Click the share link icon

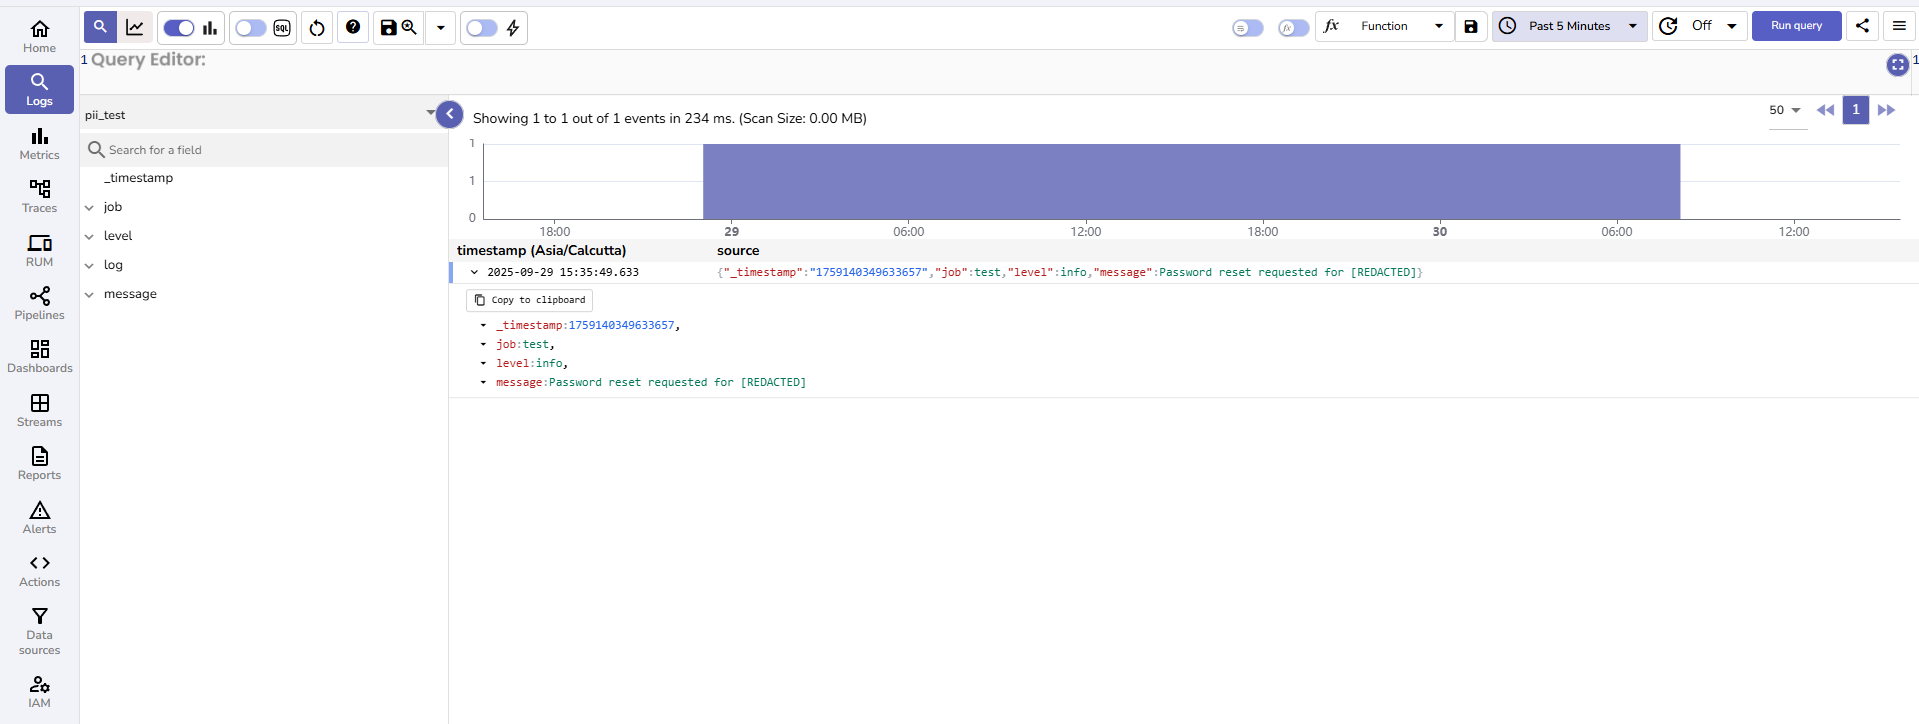[x=1862, y=26]
